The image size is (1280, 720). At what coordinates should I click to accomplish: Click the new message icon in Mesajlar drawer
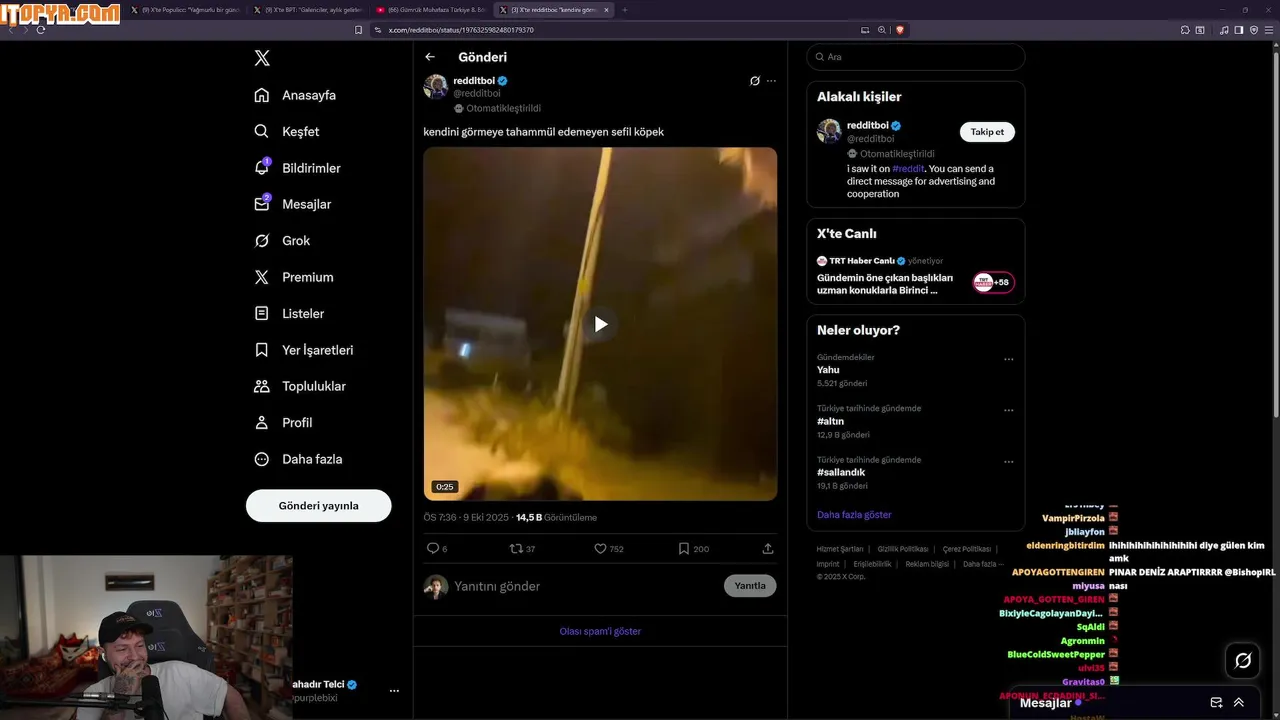[1216, 703]
